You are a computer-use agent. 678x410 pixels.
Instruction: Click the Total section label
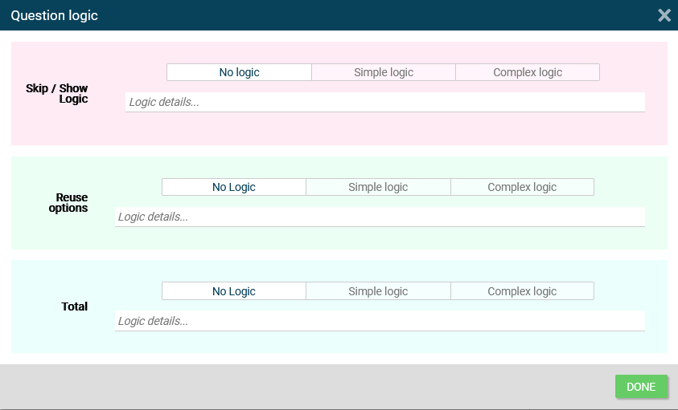74,307
